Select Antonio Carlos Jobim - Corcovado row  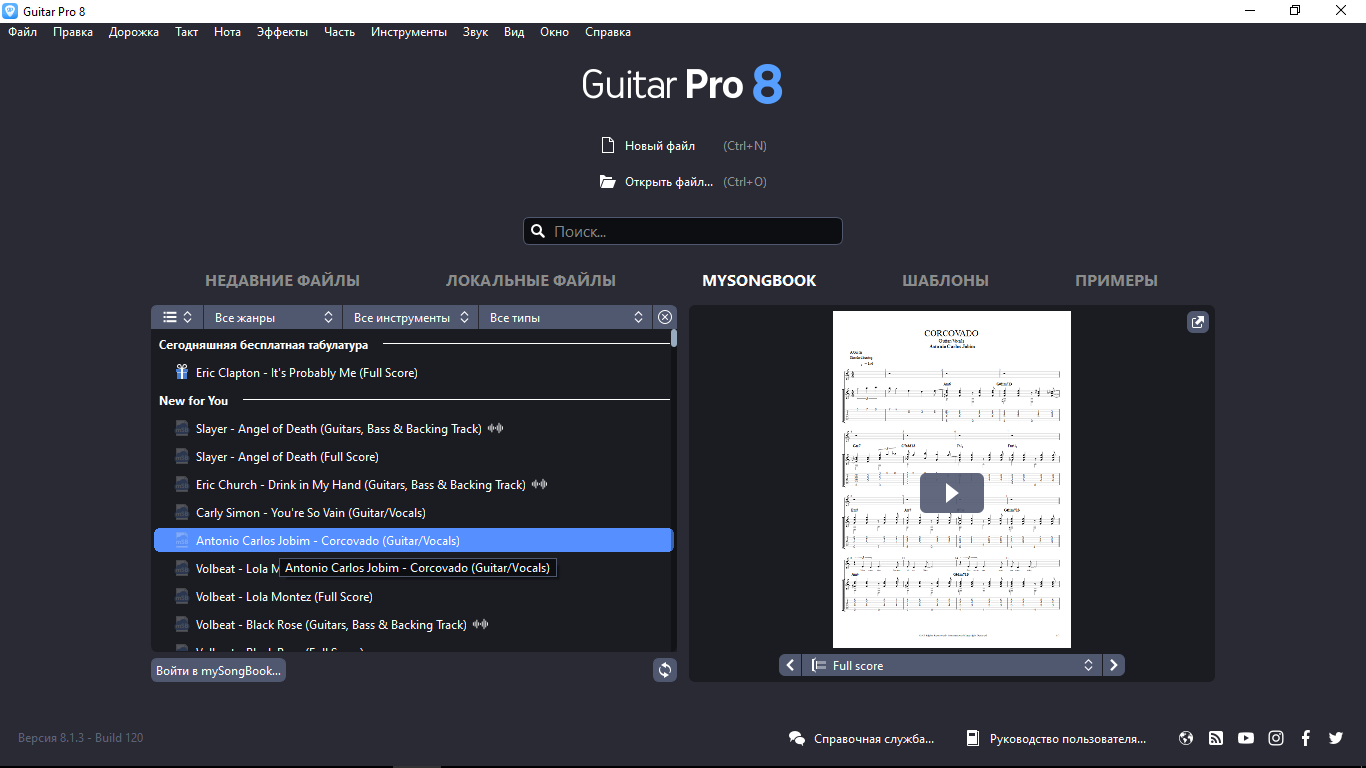[x=414, y=540]
